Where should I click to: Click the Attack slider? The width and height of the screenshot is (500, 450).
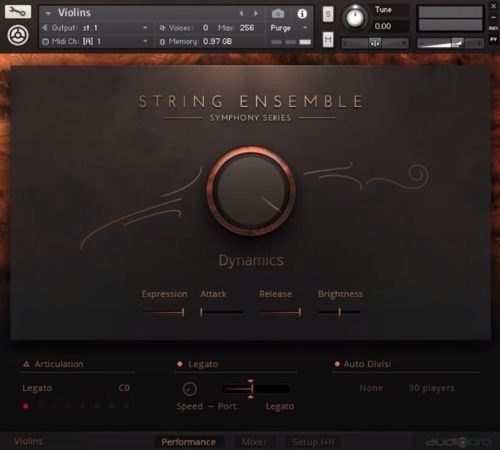[221, 312]
